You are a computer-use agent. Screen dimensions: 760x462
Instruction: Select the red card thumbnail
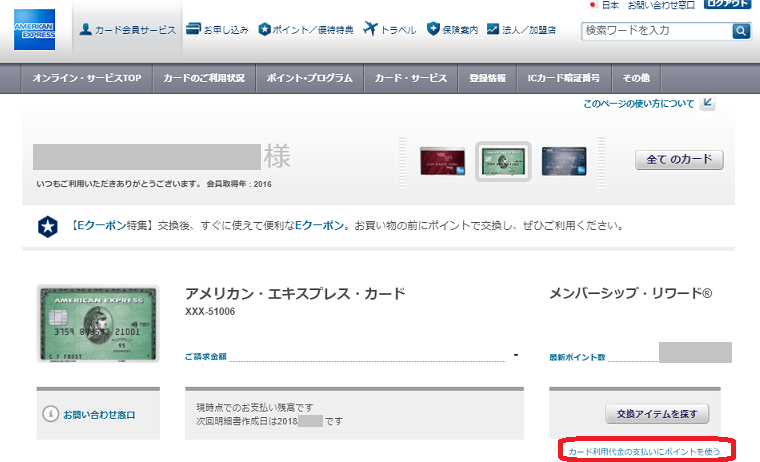(x=443, y=161)
